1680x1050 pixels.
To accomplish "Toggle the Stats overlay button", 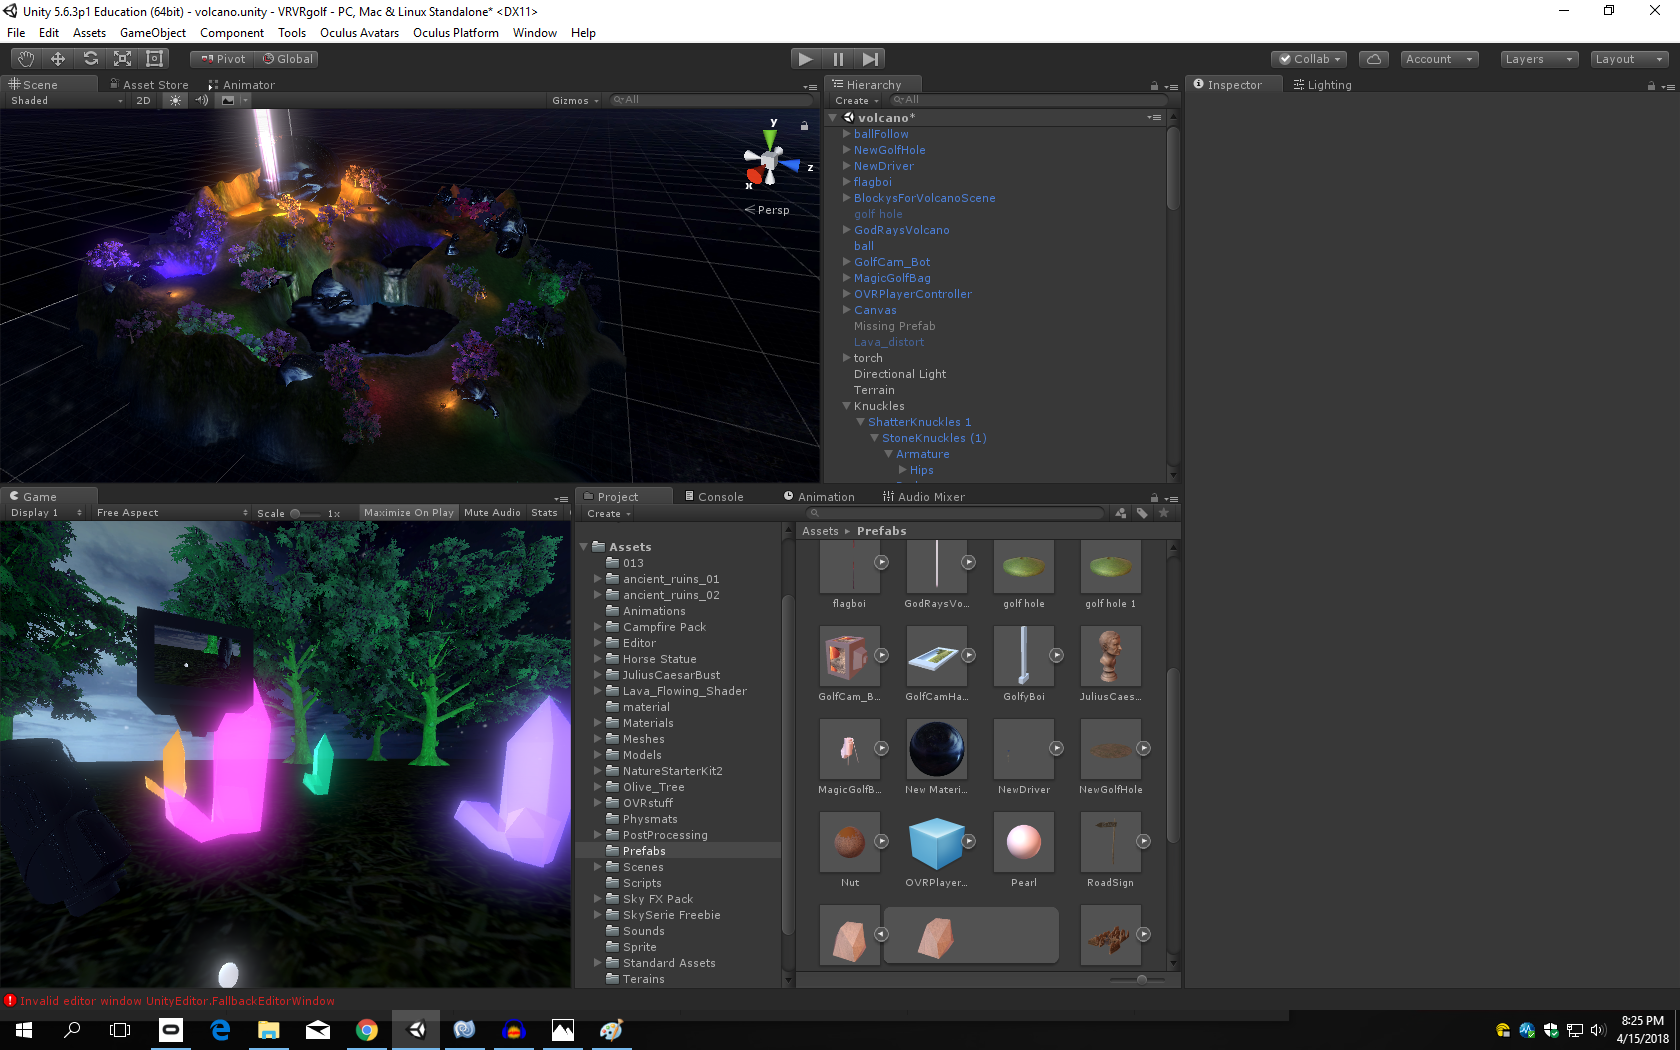I will click(544, 513).
